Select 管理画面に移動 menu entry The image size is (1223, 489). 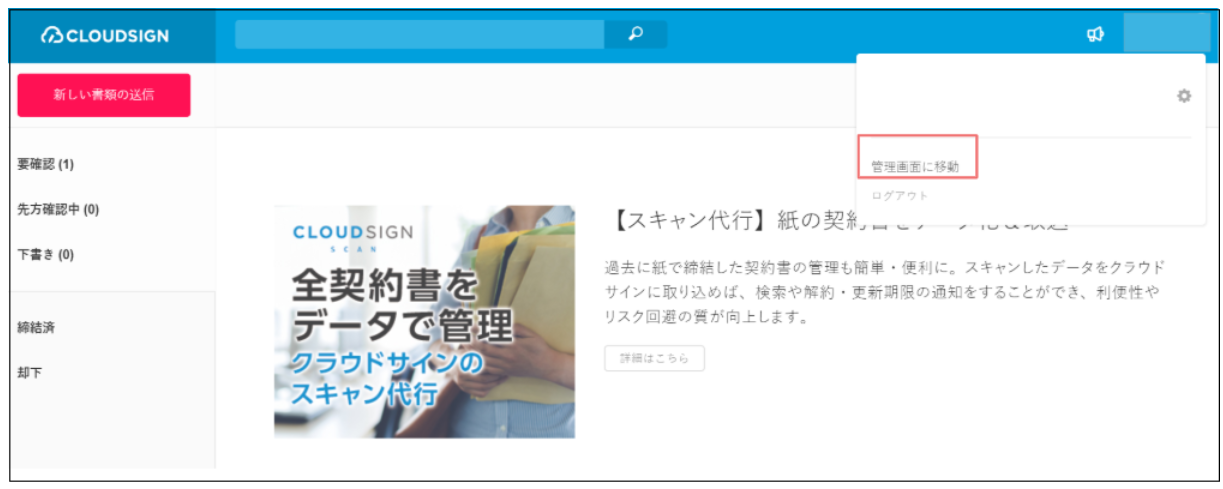915,167
